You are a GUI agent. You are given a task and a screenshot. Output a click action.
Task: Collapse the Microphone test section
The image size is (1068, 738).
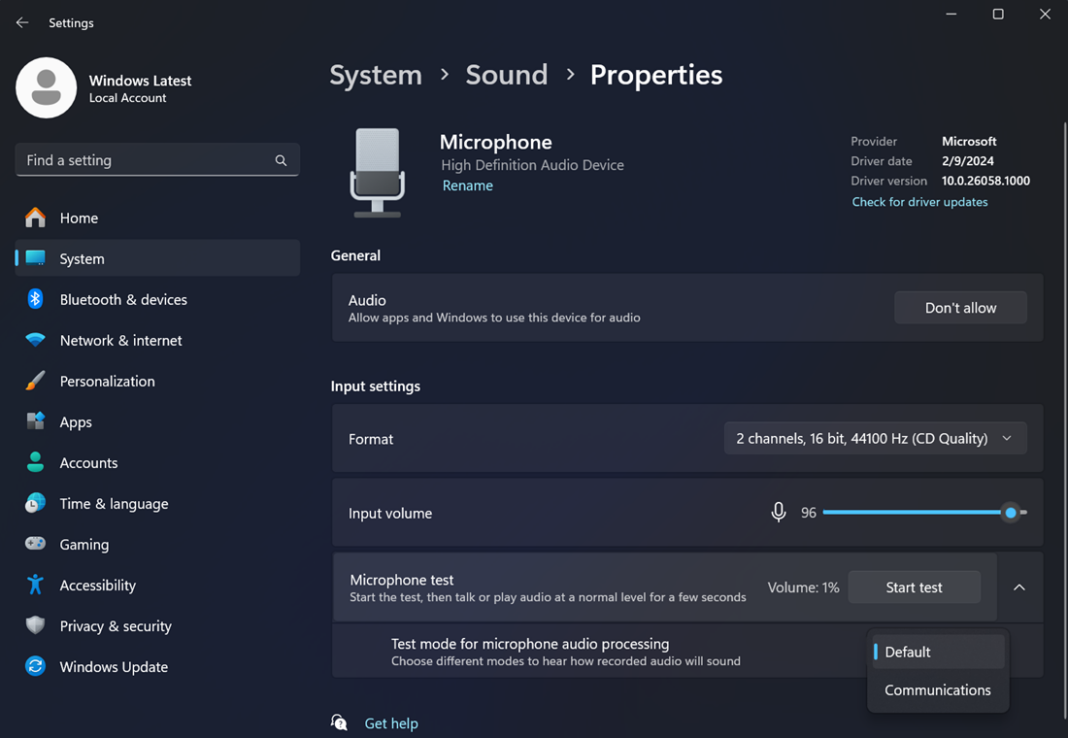[x=1019, y=587]
